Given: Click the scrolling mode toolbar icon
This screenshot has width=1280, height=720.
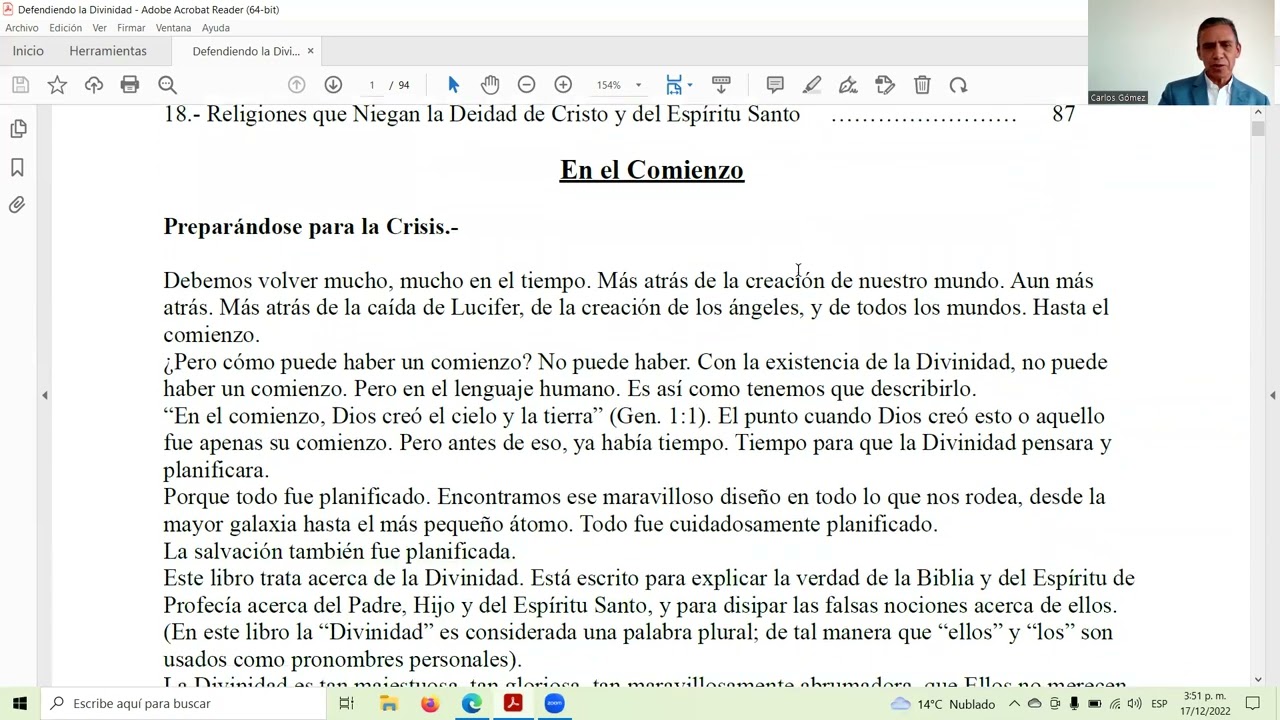Looking at the screenshot, I should tap(720, 85).
